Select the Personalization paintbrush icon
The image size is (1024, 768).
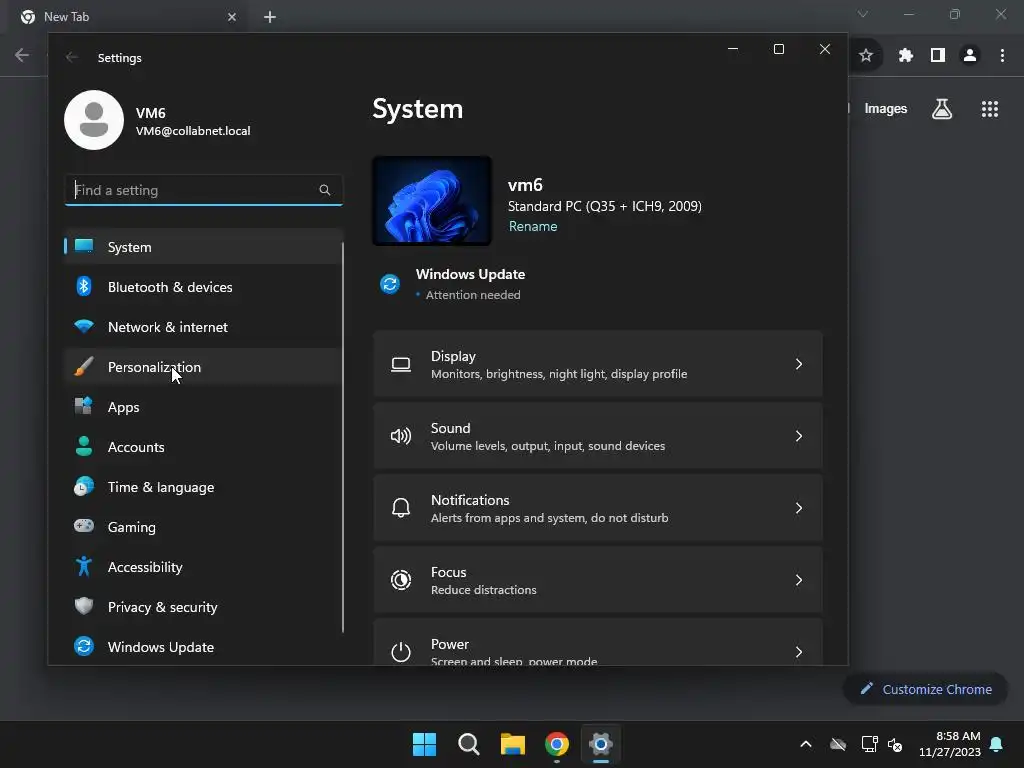coord(84,366)
